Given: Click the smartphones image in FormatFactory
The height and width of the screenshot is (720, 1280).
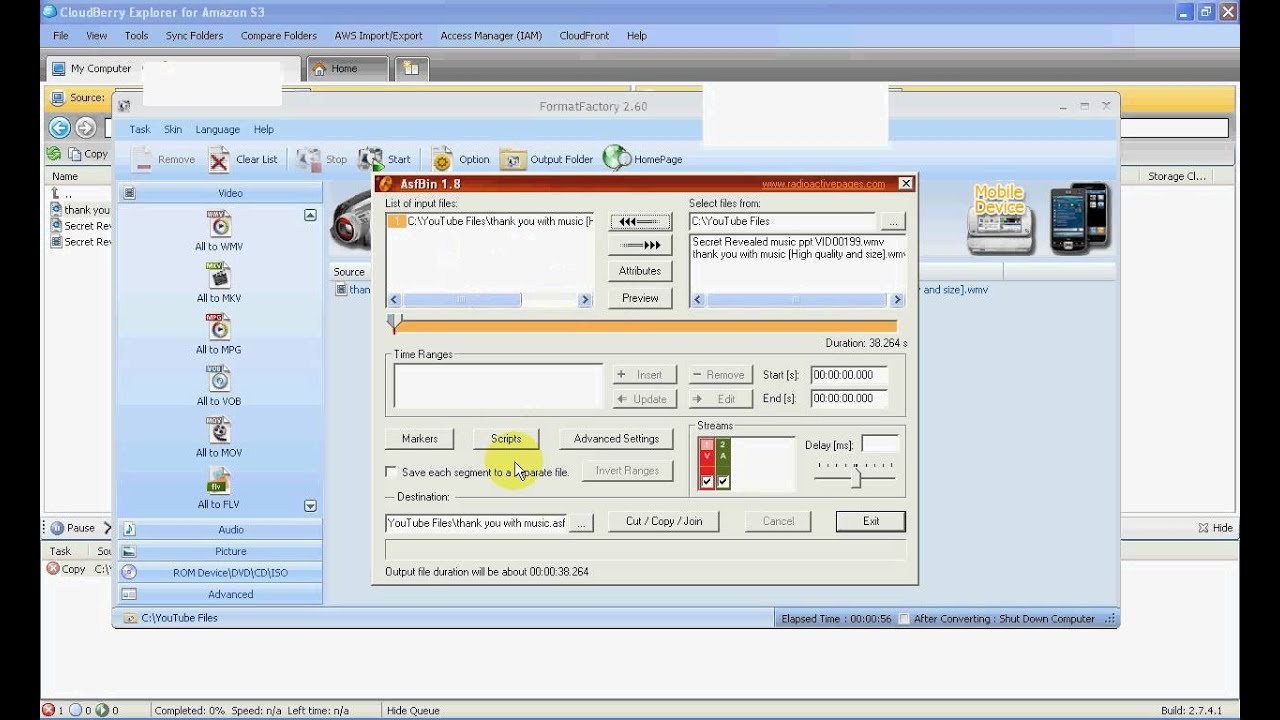Looking at the screenshot, I should point(1079,218).
